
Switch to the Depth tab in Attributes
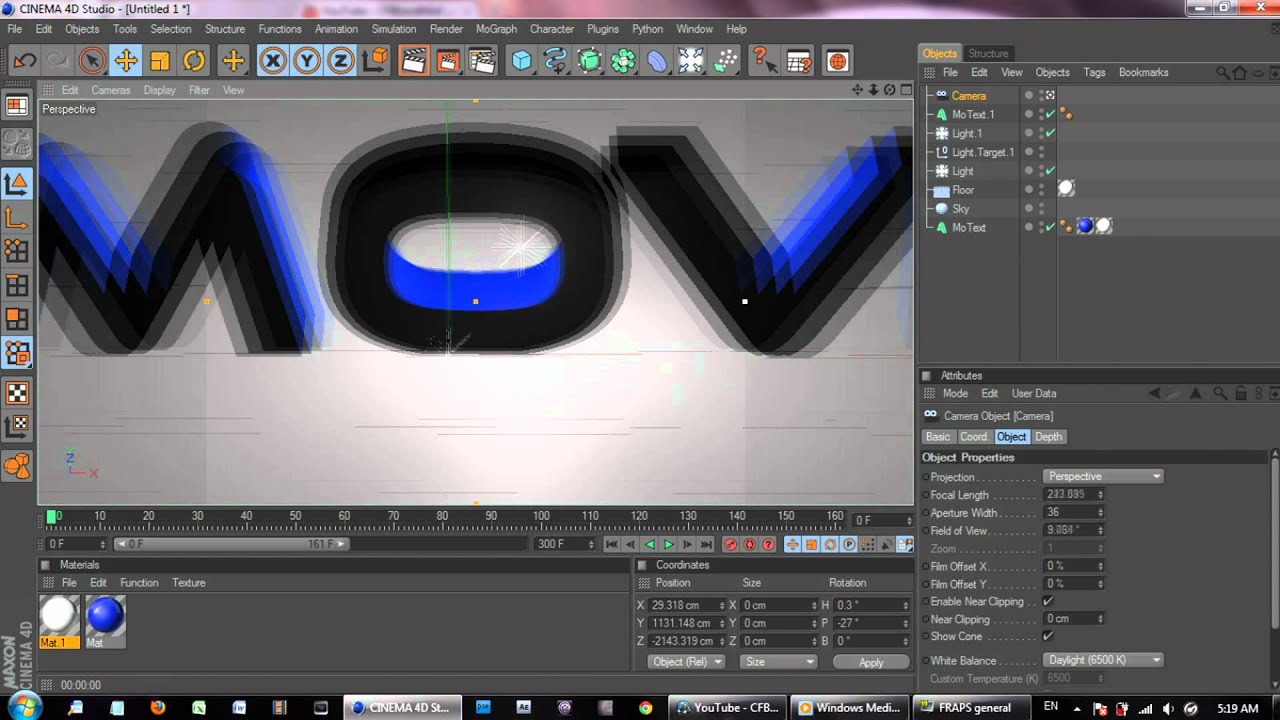click(1048, 437)
